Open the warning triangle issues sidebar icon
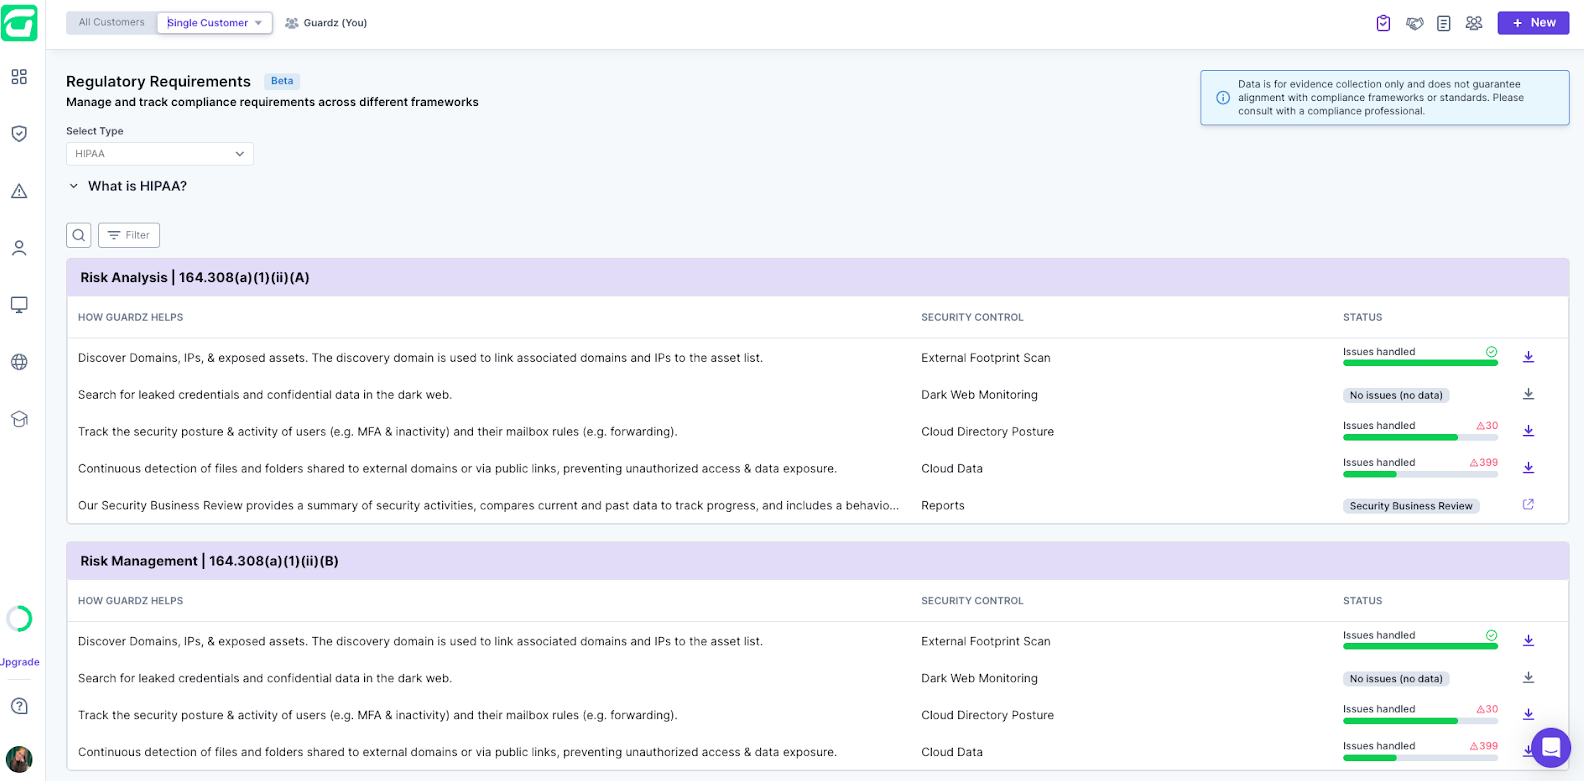This screenshot has height=781, width=1584. pos(19,191)
